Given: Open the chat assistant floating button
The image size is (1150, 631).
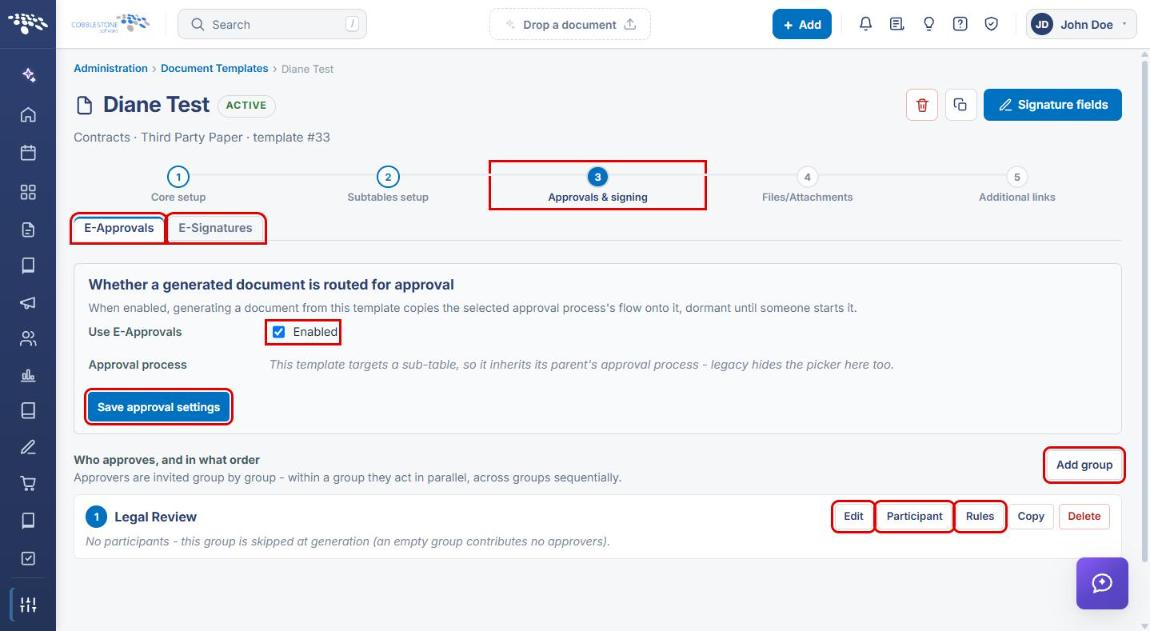Looking at the screenshot, I should click(1102, 583).
